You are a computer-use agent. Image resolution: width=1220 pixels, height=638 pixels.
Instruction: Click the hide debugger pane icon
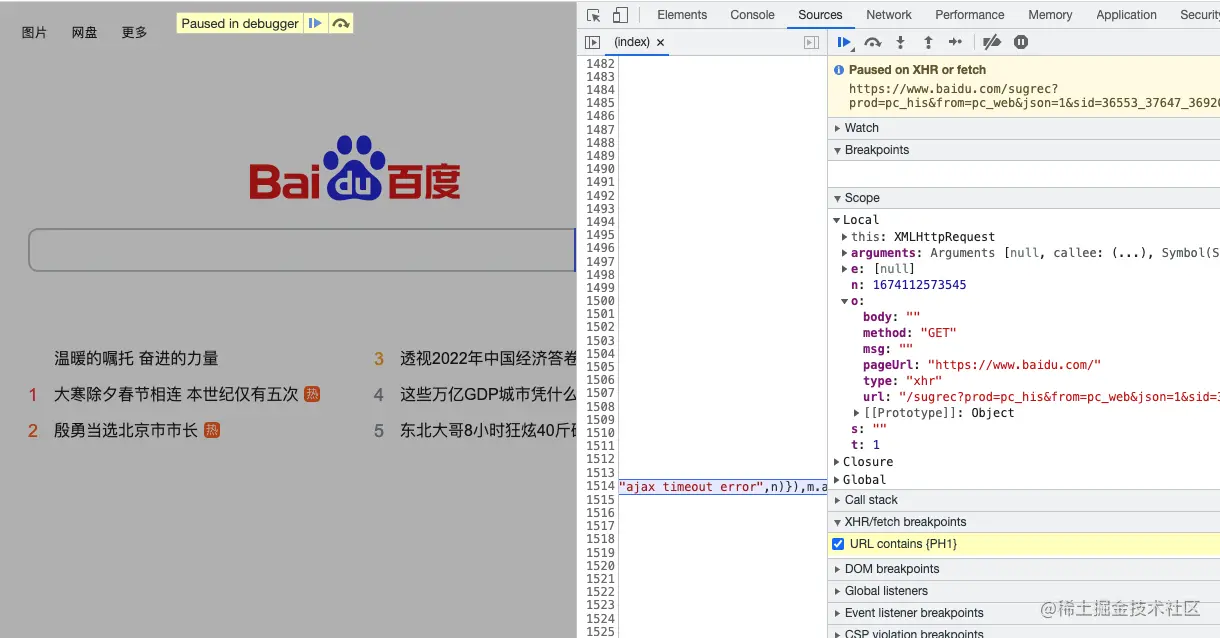(x=812, y=42)
